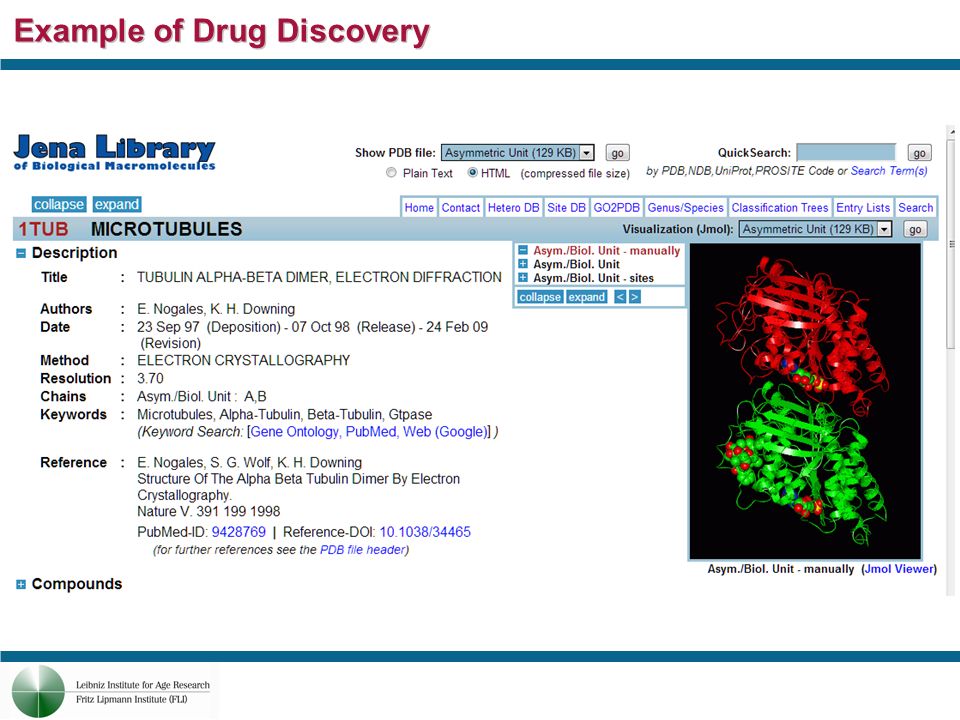Image resolution: width=960 pixels, height=720 pixels.
Task: Open the Gene Ontology keyword search link
Action: (295, 432)
